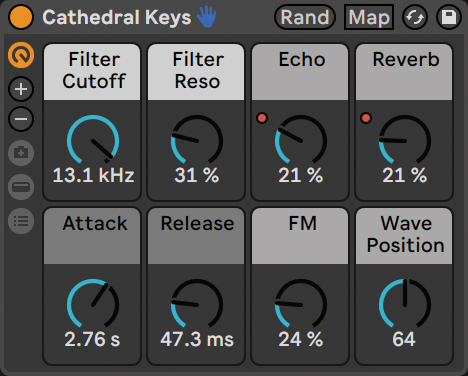Select the Echo macro label
The image size is (468, 376).
(300, 72)
